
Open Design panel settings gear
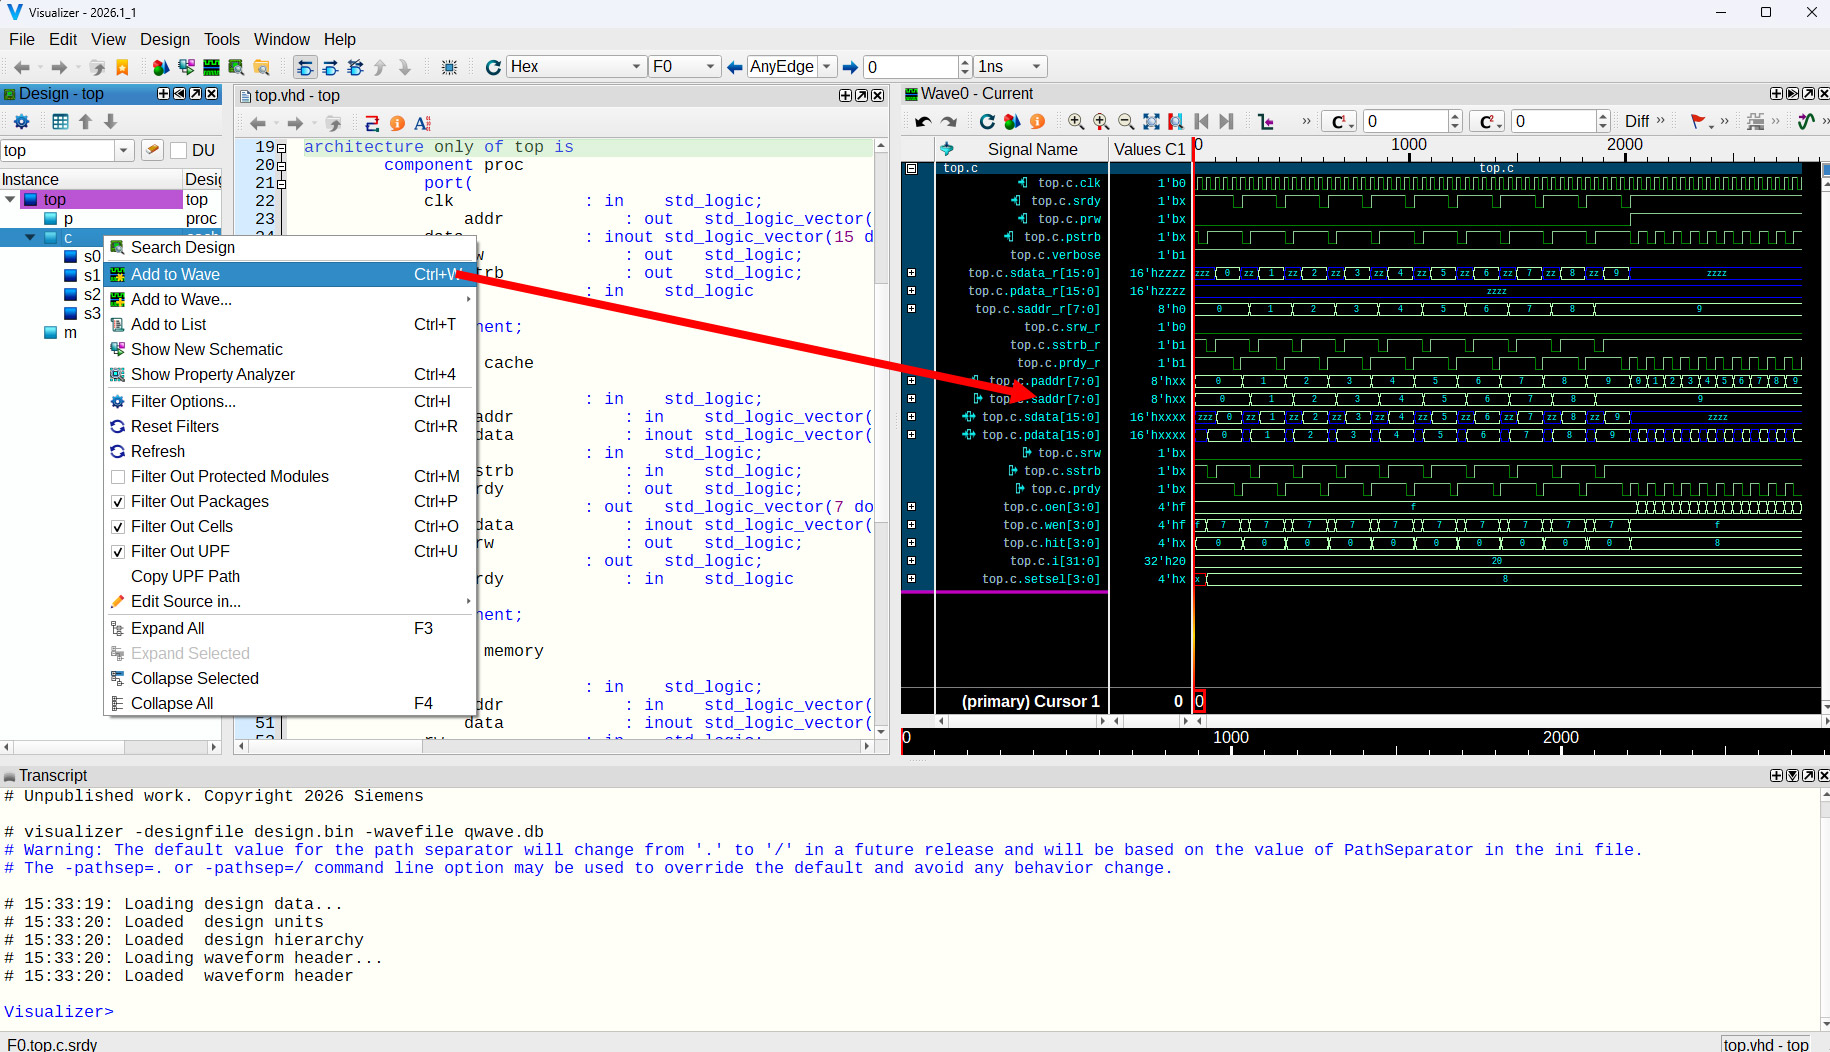click(x=21, y=122)
